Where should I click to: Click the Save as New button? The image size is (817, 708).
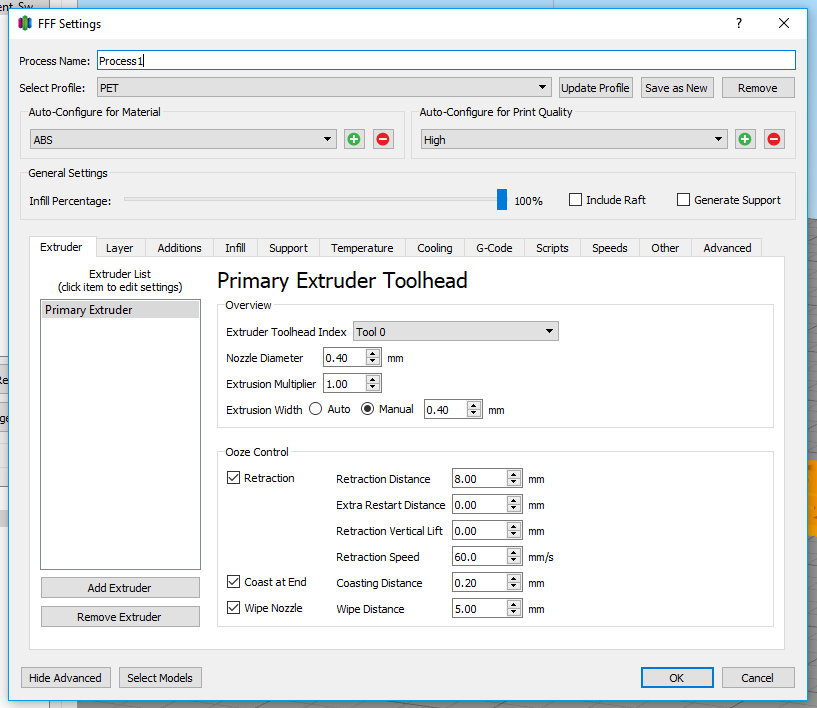click(x=676, y=88)
